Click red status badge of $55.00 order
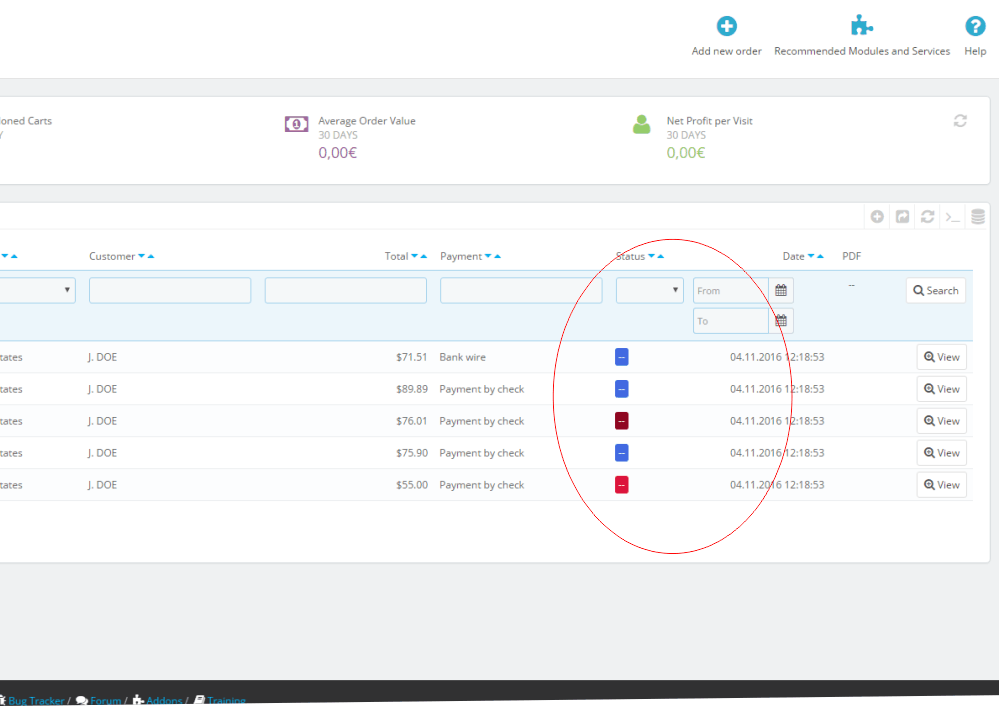 tap(622, 485)
